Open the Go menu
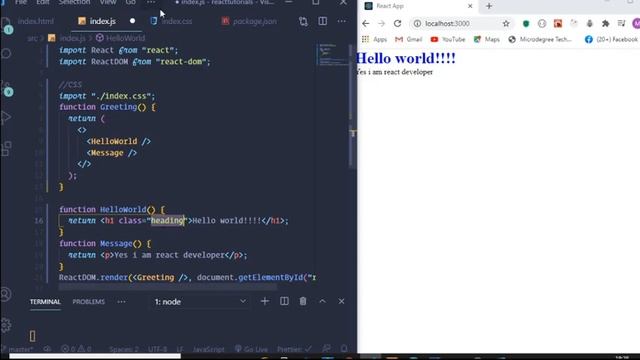The width and height of the screenshot is (640, 360). (x=130, y=2)
